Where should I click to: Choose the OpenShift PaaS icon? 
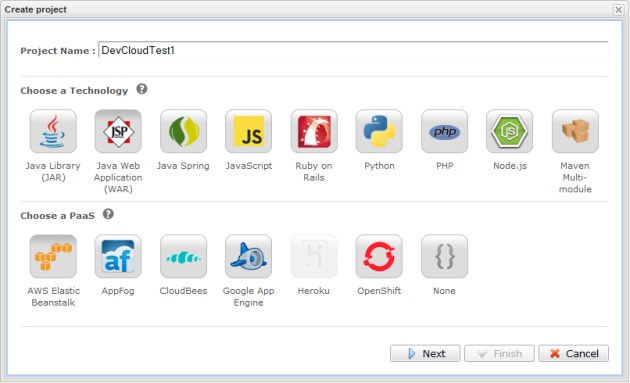click(x=379, y=256)
